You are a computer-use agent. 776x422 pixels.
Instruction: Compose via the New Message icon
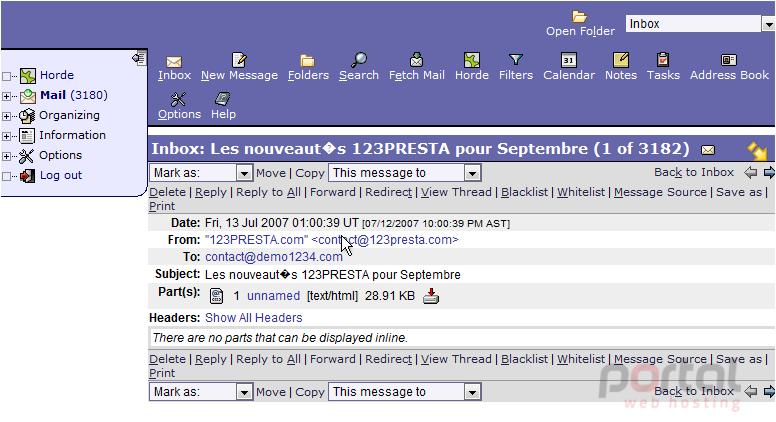pyautogui.click(x=239, y=60)
